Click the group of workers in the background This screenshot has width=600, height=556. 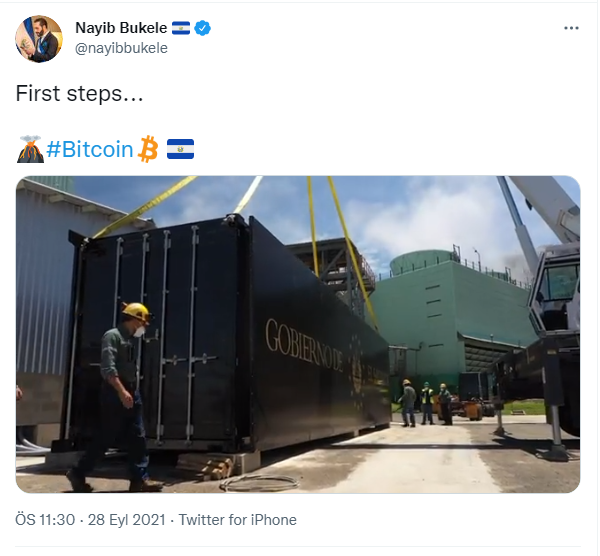point(426,402)
